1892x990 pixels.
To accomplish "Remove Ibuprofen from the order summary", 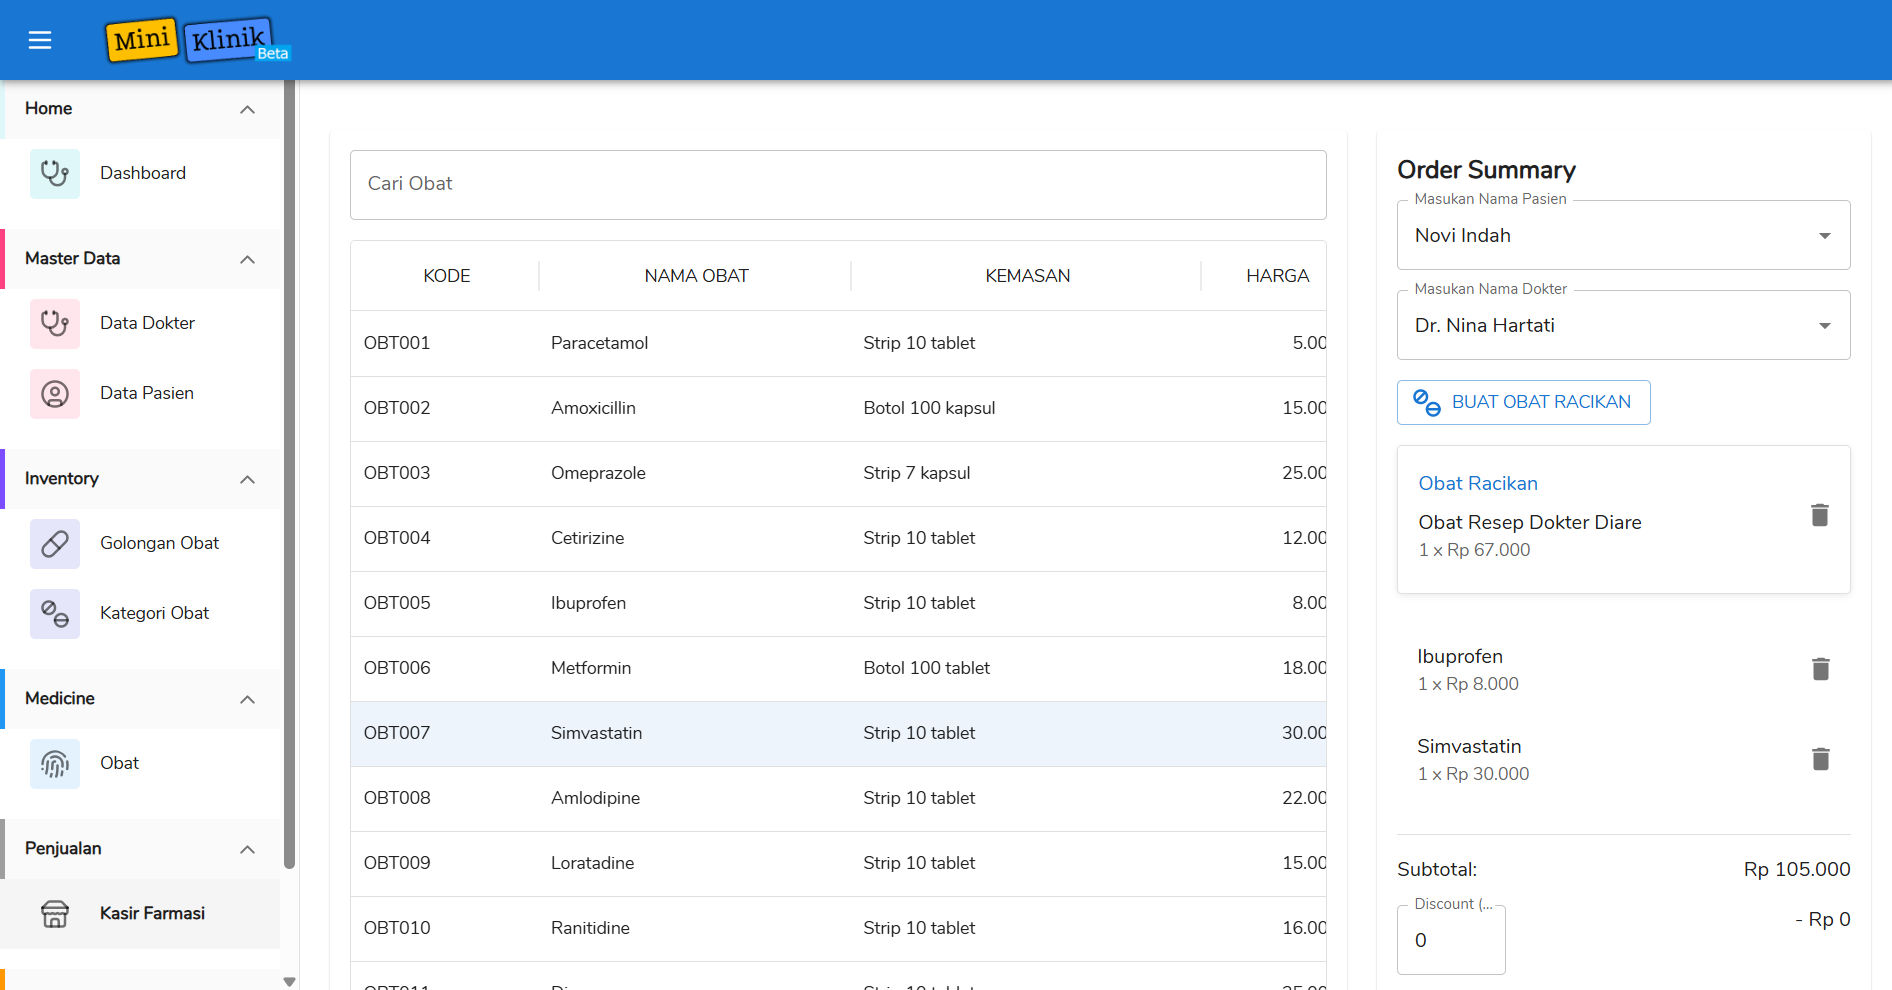I will click(x=1821, y=669).
